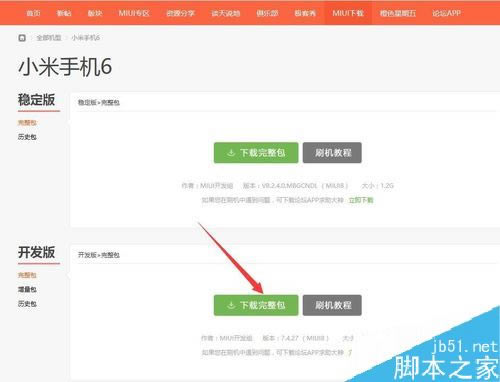The image size is (500, 382).
Task: Click the 稳定版>完整包 panel header text
Action: pyautogui.click(x=99, y=102)
